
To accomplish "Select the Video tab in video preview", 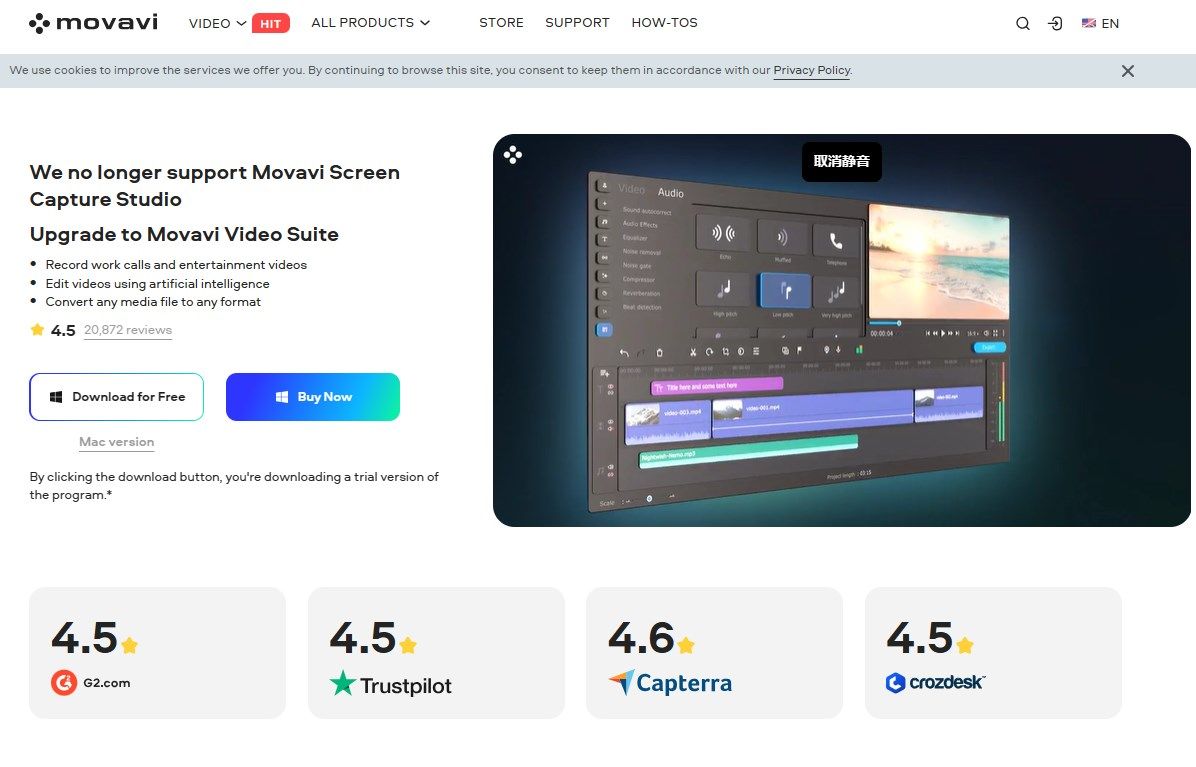I will click(632, 188).
